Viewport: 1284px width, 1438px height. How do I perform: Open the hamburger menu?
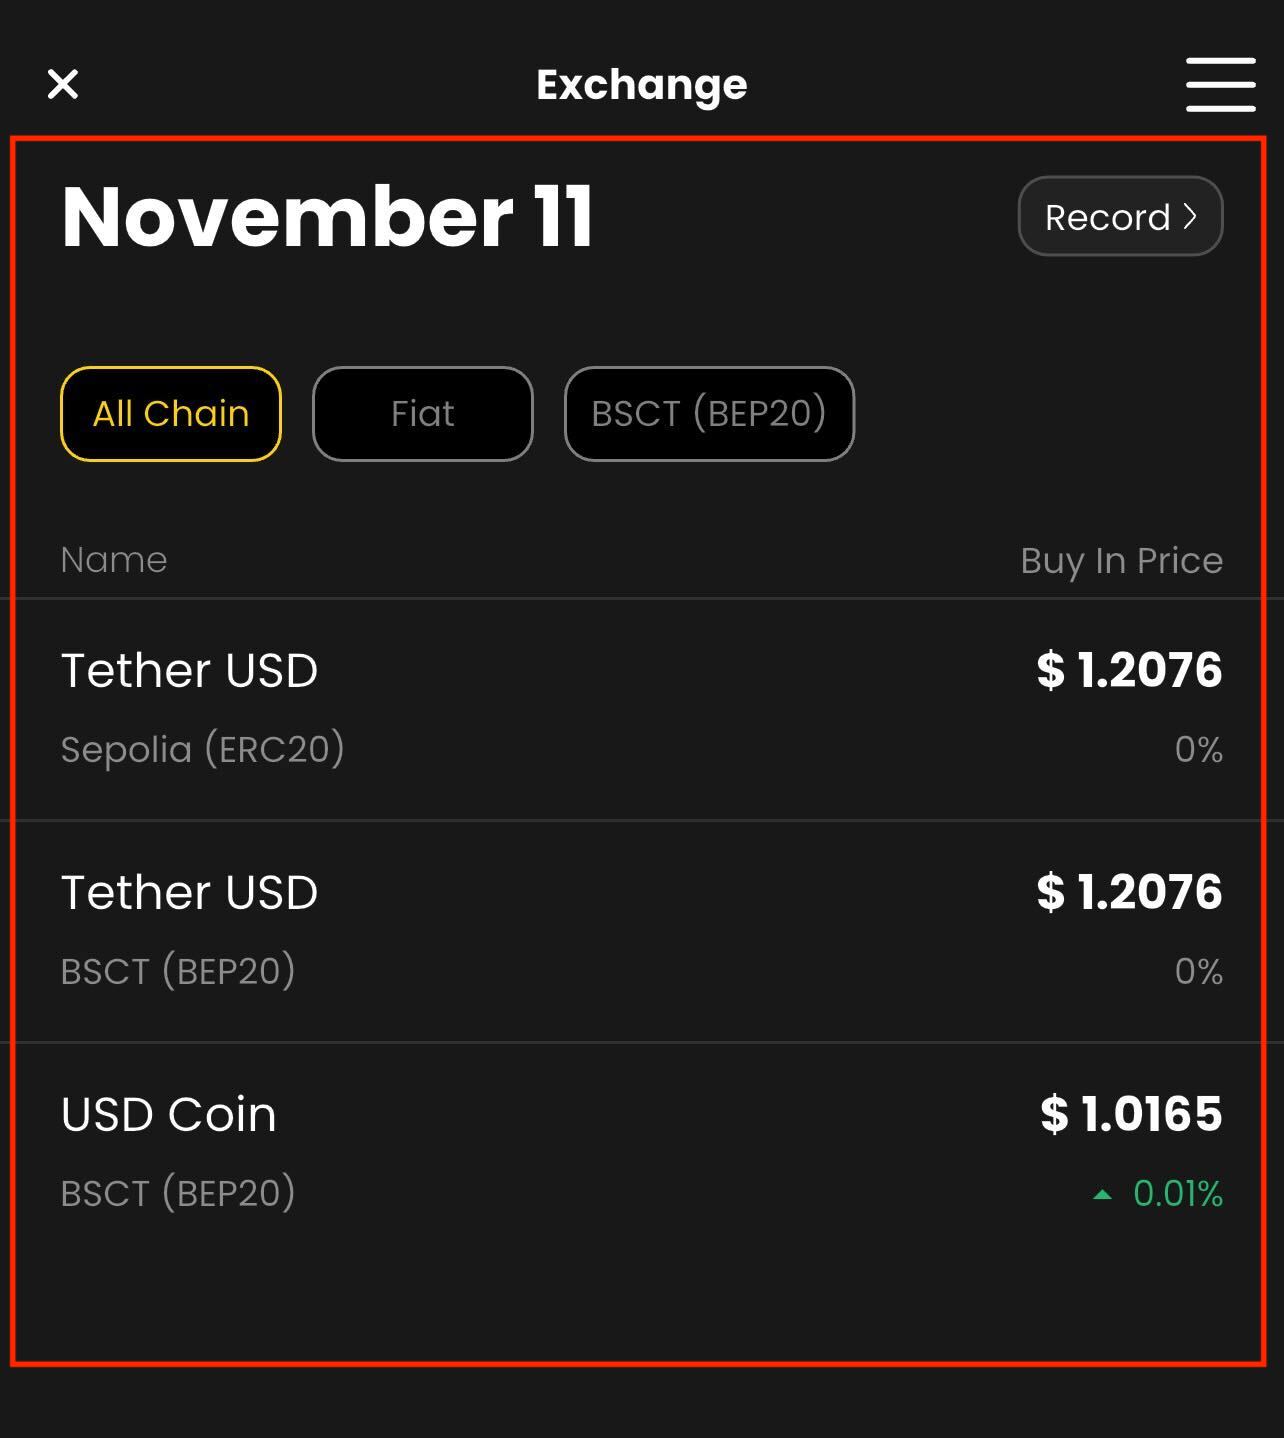[x=1220, y=84]
